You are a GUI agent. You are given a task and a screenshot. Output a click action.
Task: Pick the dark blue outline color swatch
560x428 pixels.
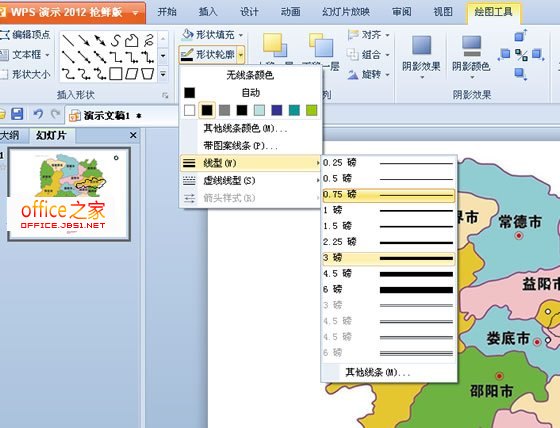click(277, 110)
